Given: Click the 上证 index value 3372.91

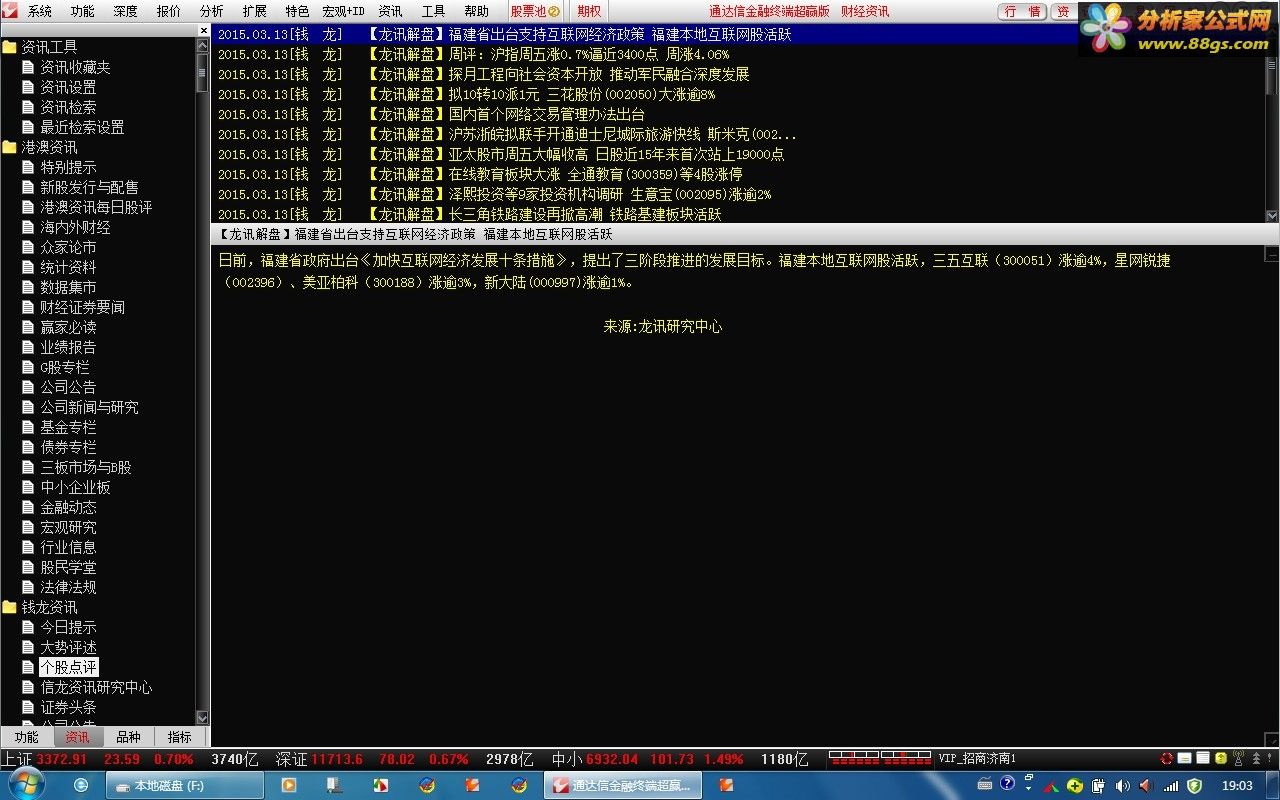Looking at the screenshot, I should tap(62, 759).
